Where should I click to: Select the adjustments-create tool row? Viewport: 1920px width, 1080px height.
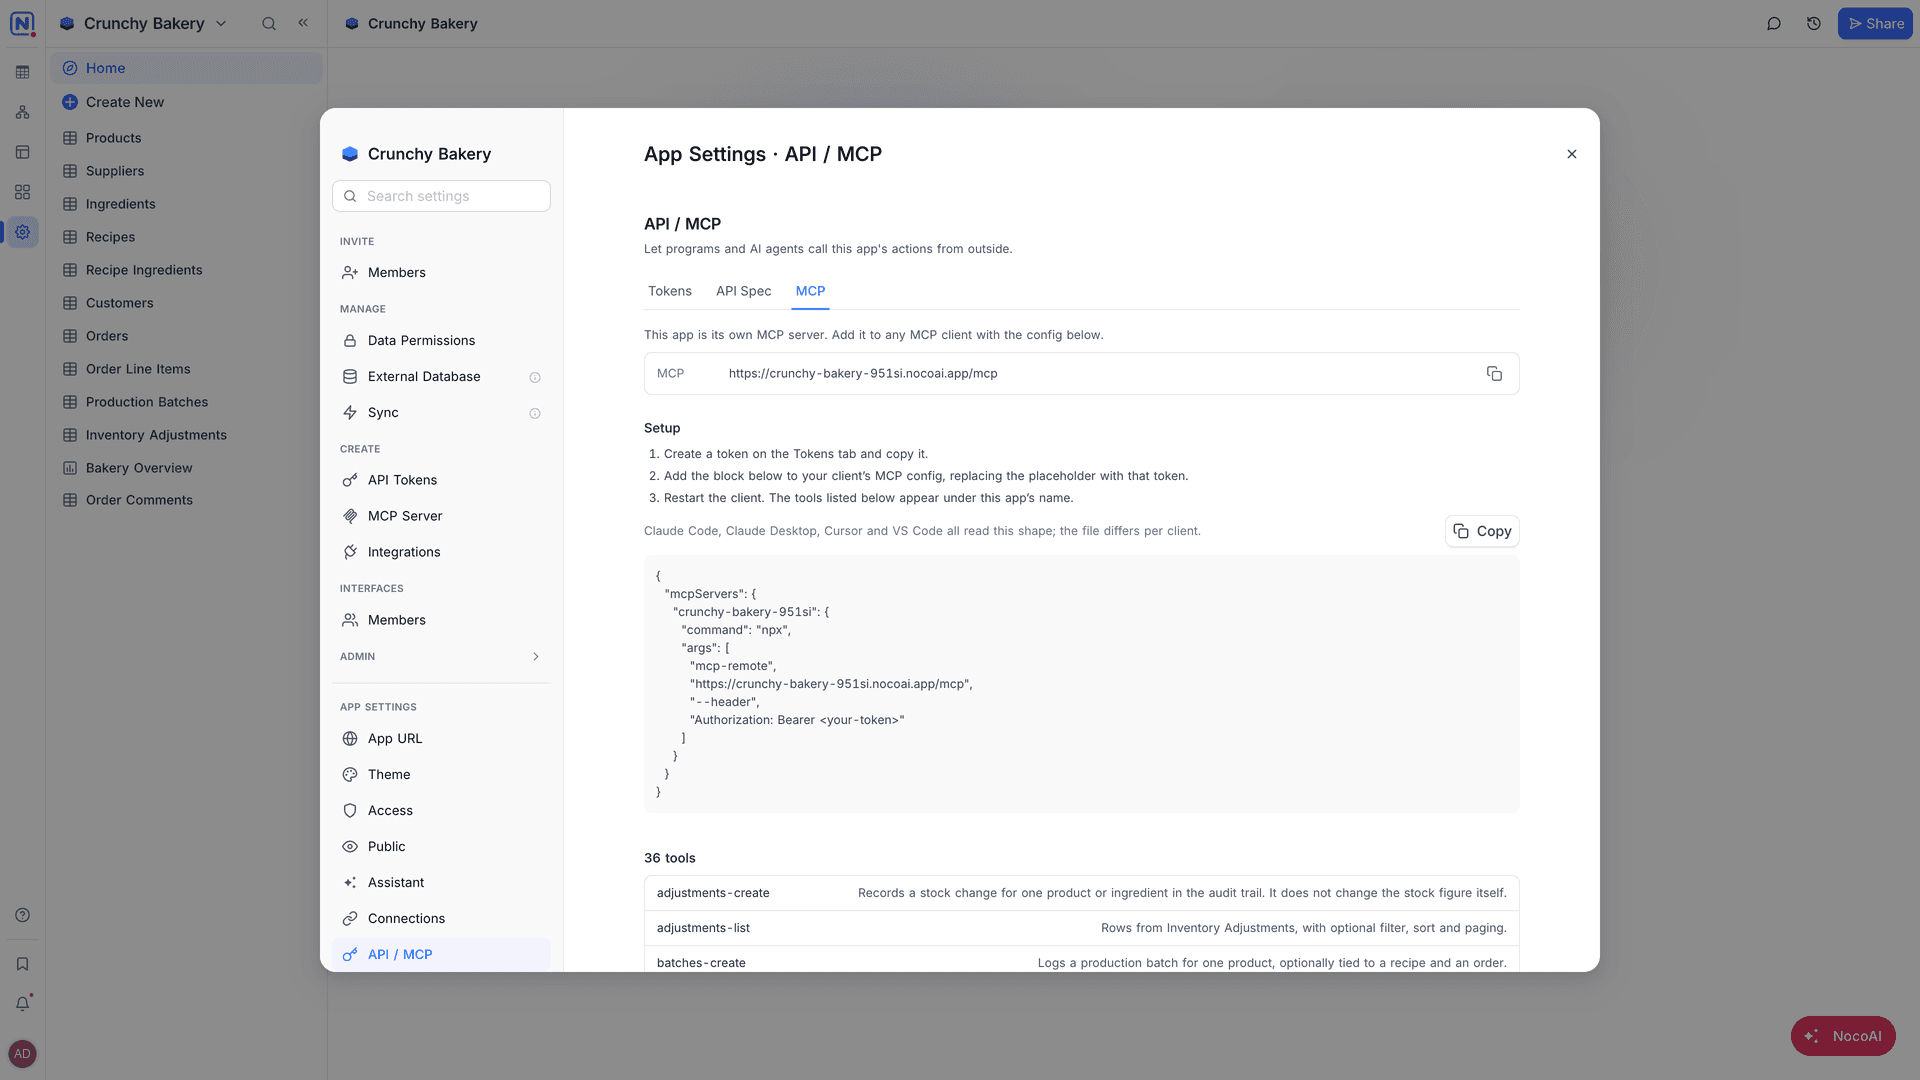(x=1081, y=893)
